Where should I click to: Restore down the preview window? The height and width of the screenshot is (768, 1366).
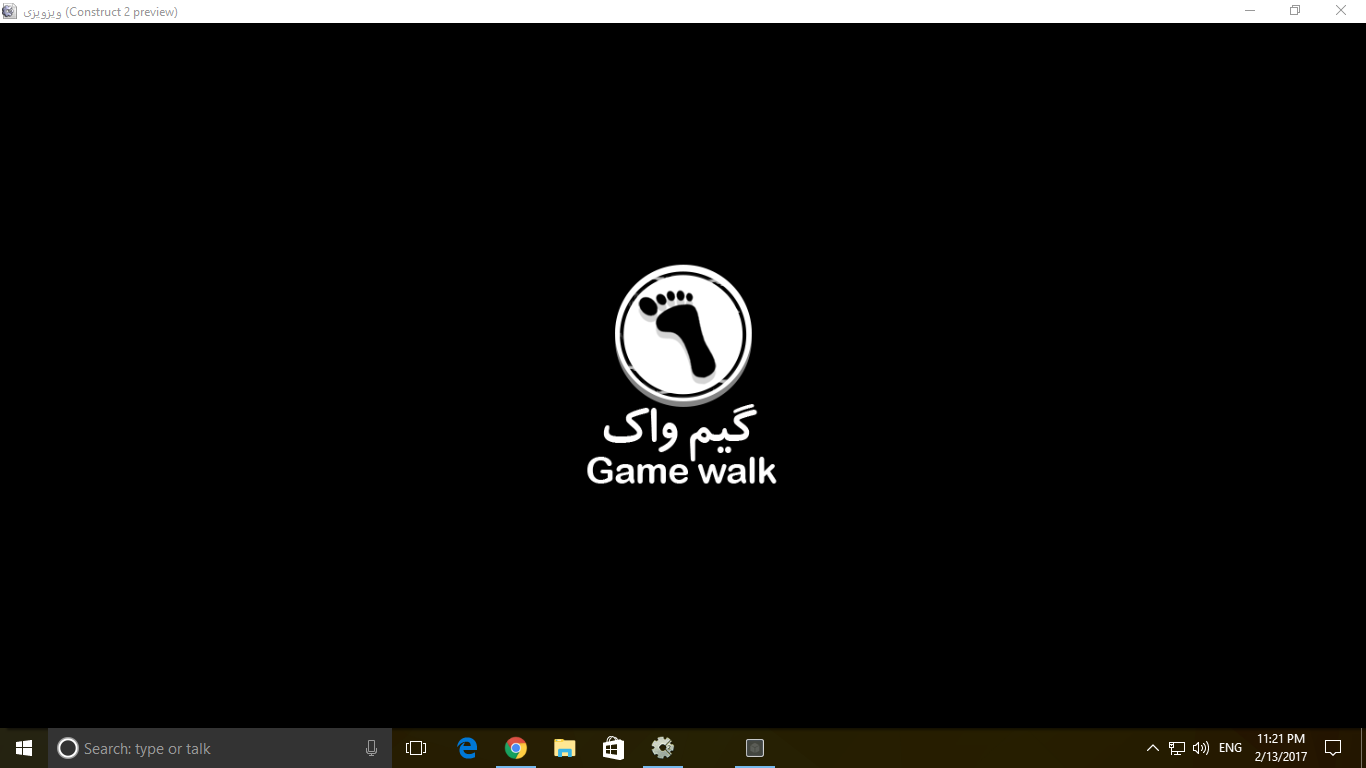pyautogui.click(x=1295, y=11)
